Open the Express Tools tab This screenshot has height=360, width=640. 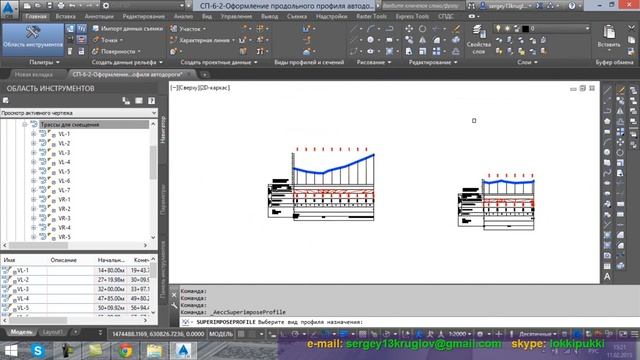[412, 16]
